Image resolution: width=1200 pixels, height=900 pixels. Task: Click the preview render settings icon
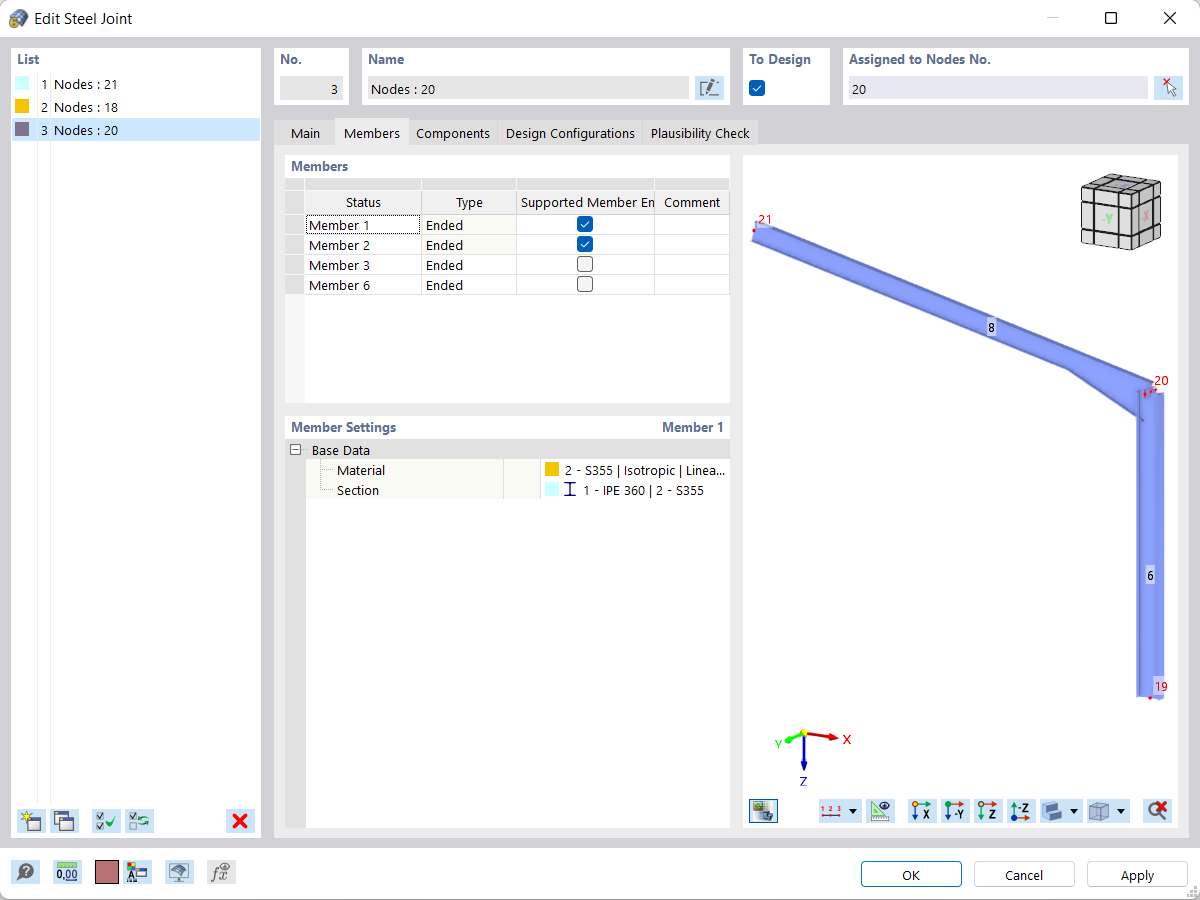pos(763,811)
